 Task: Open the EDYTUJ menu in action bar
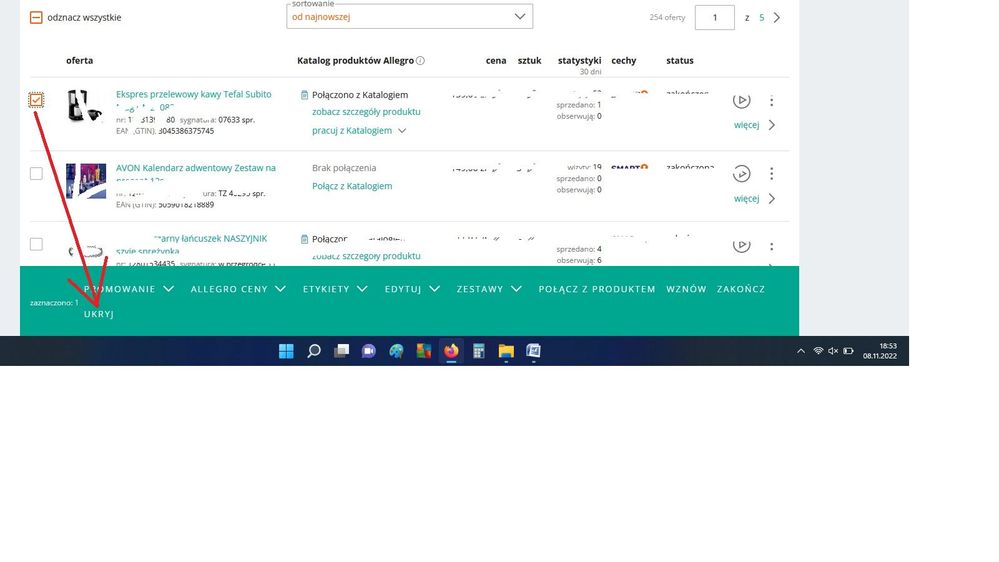click(411, 289)
